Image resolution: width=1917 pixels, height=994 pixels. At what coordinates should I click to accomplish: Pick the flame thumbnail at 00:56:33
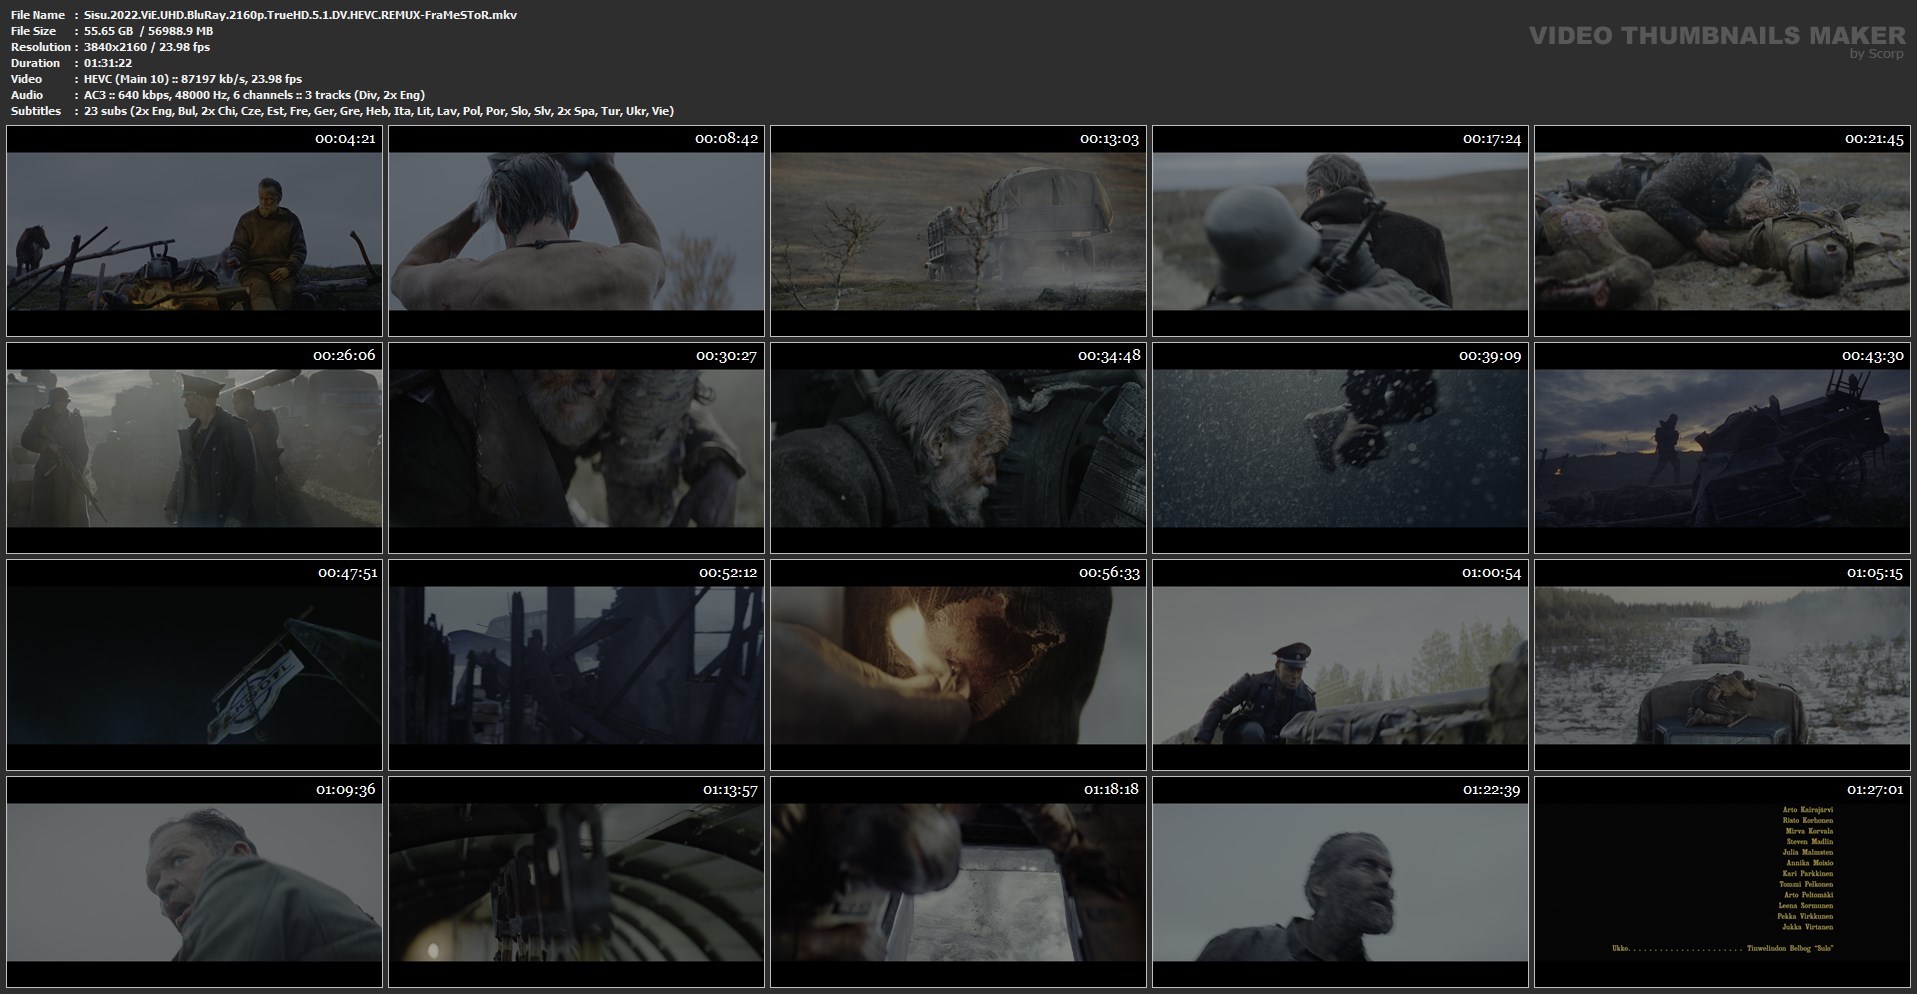(958, 665)
